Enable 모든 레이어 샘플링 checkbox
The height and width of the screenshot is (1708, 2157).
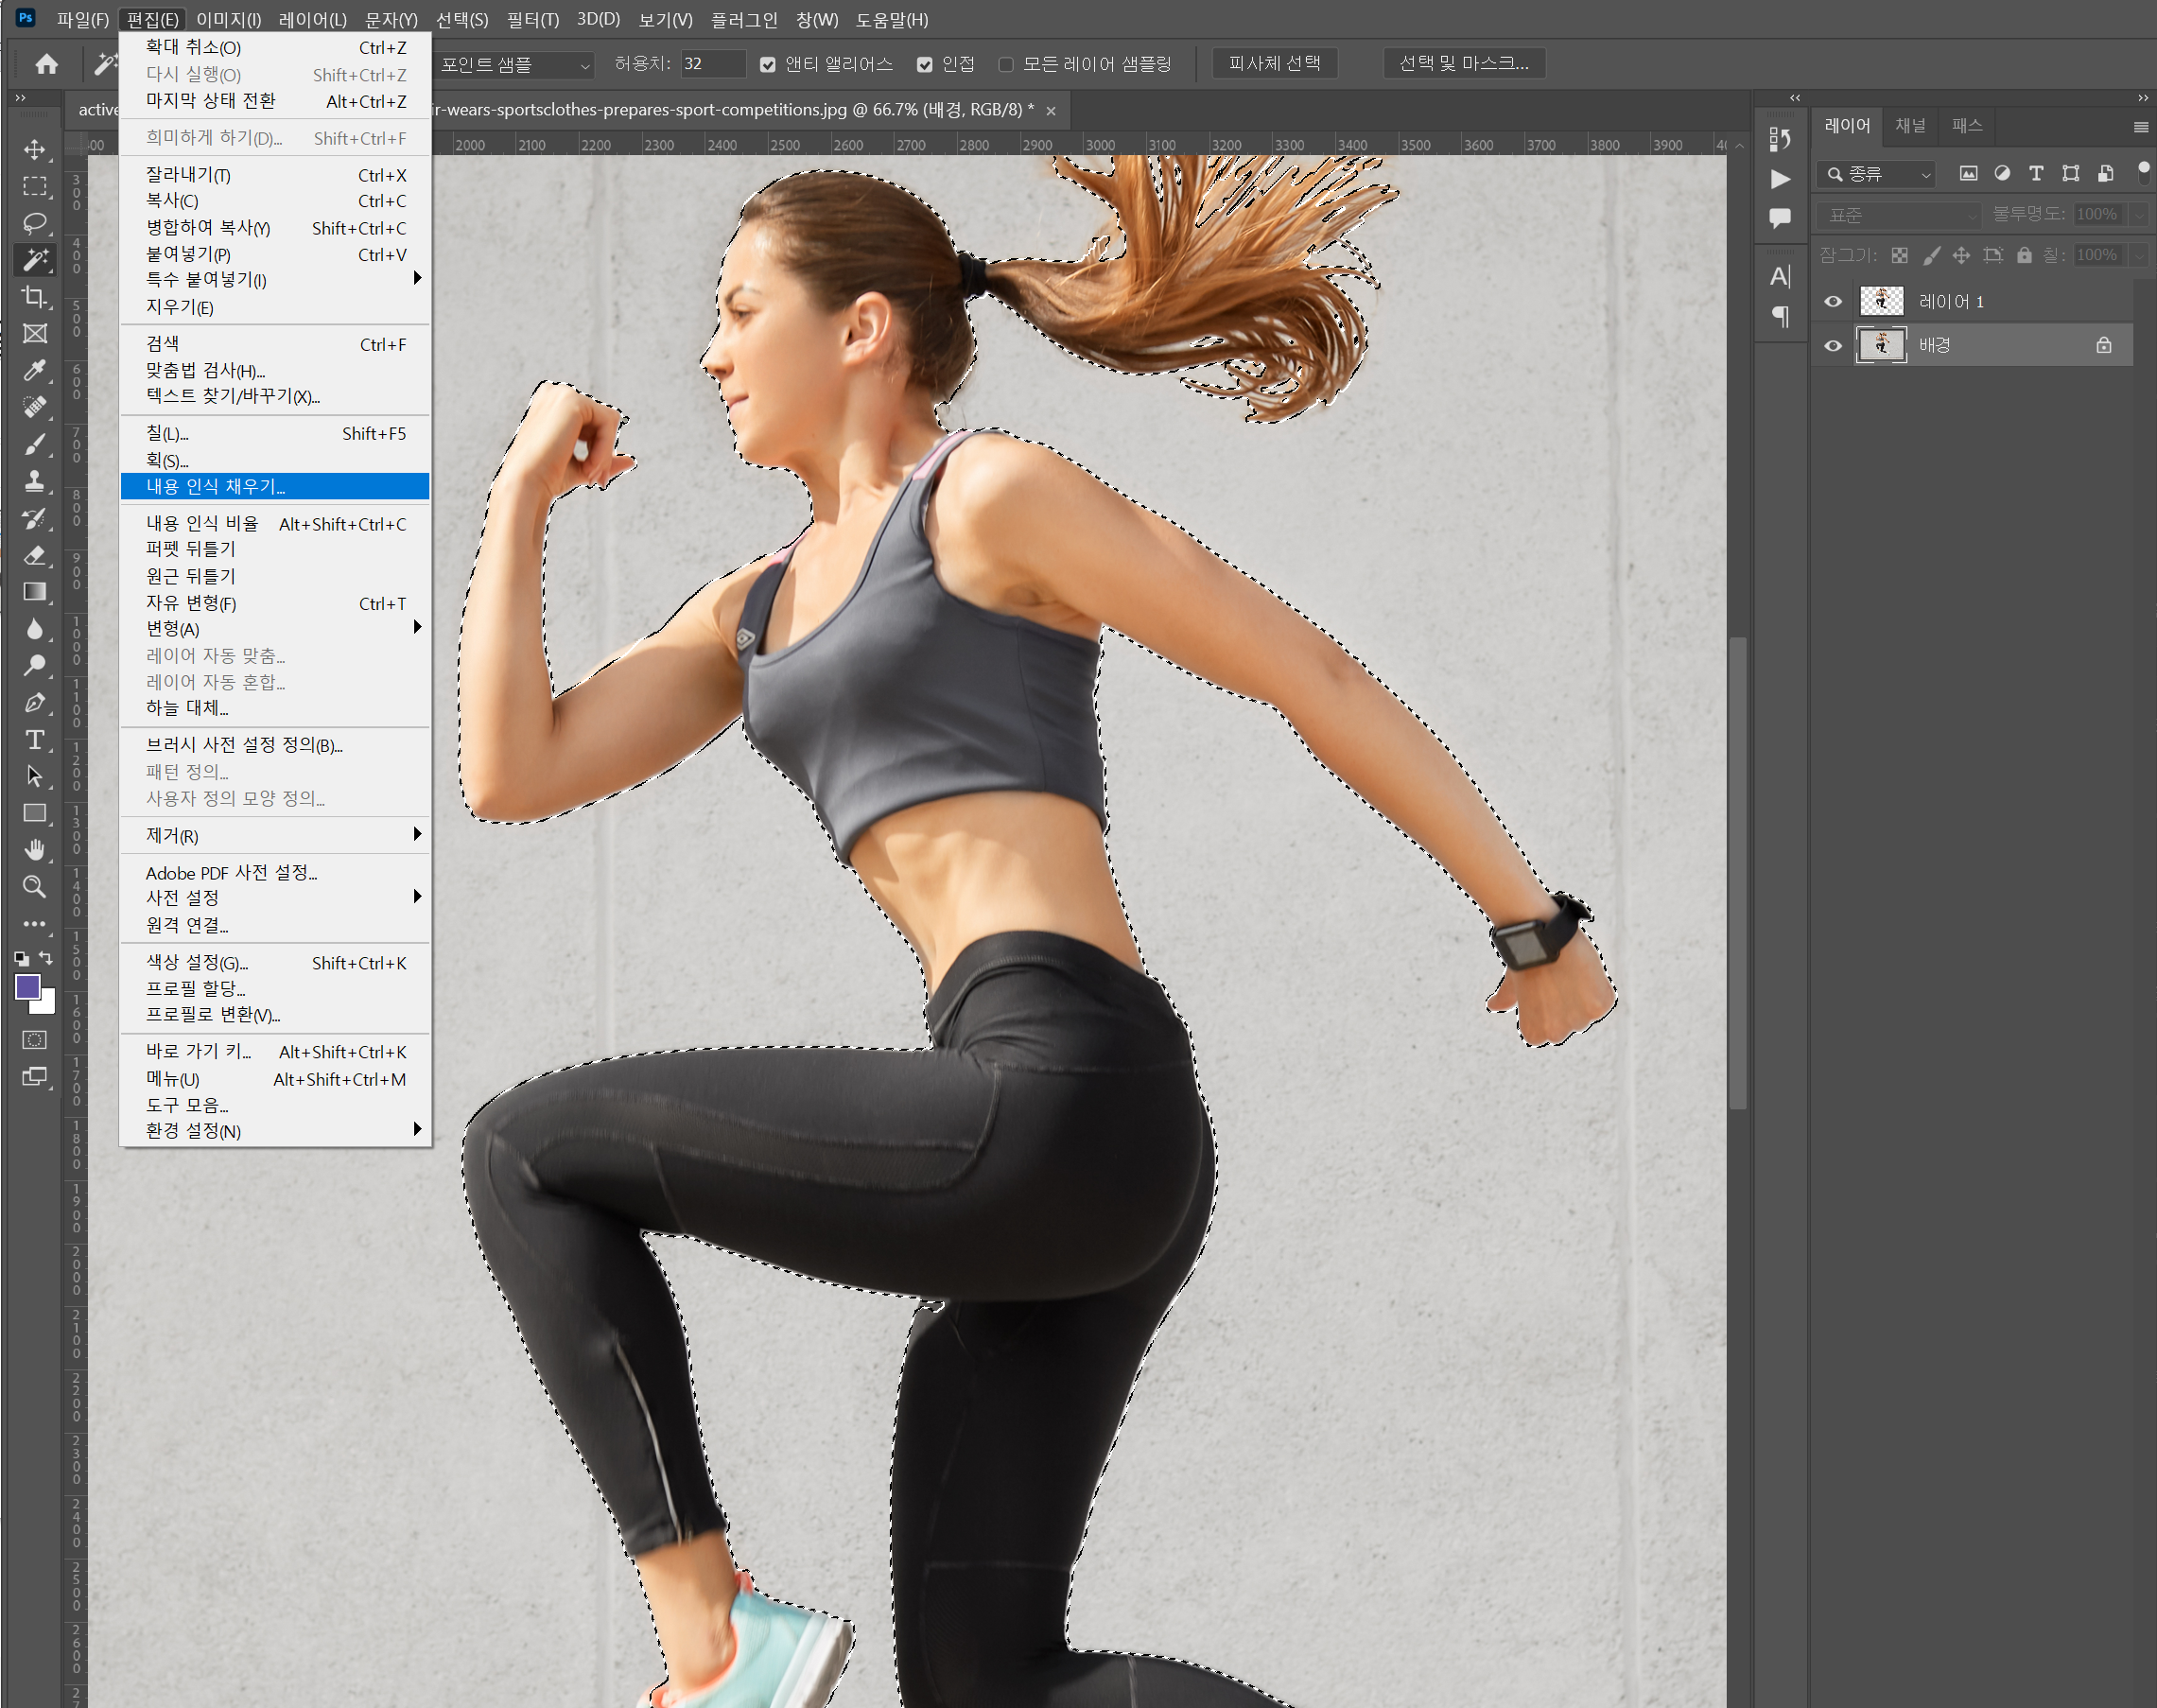click(x=1006, y=65)
